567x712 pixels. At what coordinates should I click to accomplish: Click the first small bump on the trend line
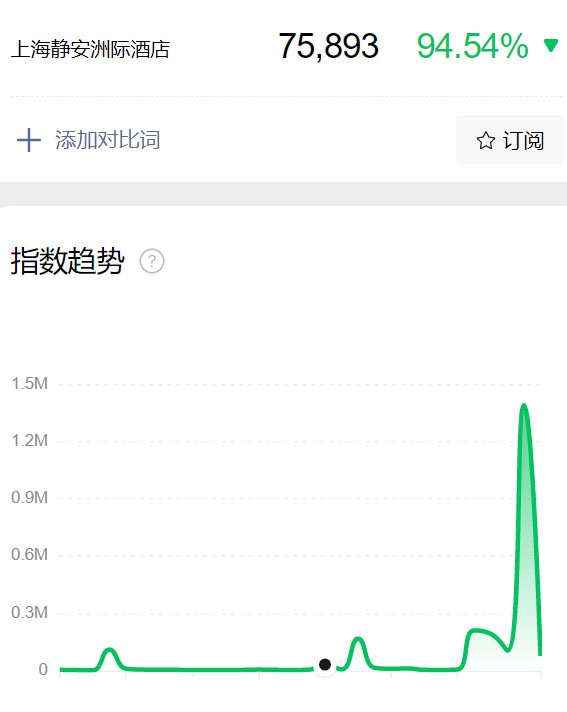pyautogui.click(x=109, y=650)
